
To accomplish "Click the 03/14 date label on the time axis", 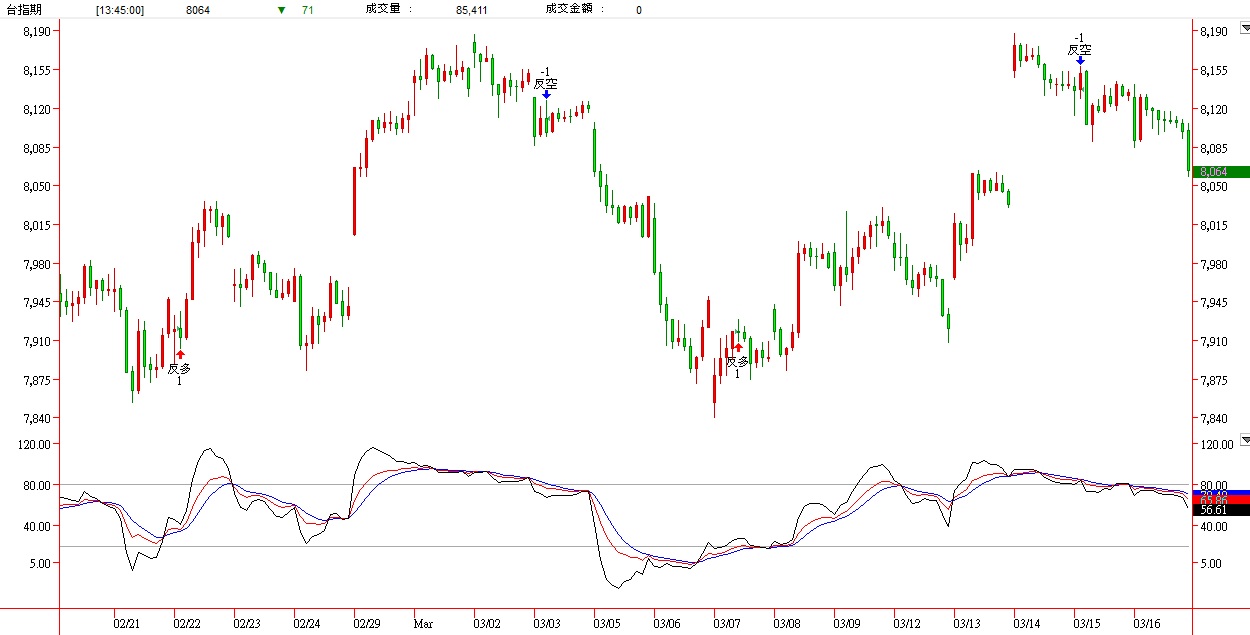I will pyautogui.click(x=1027, y=624).
